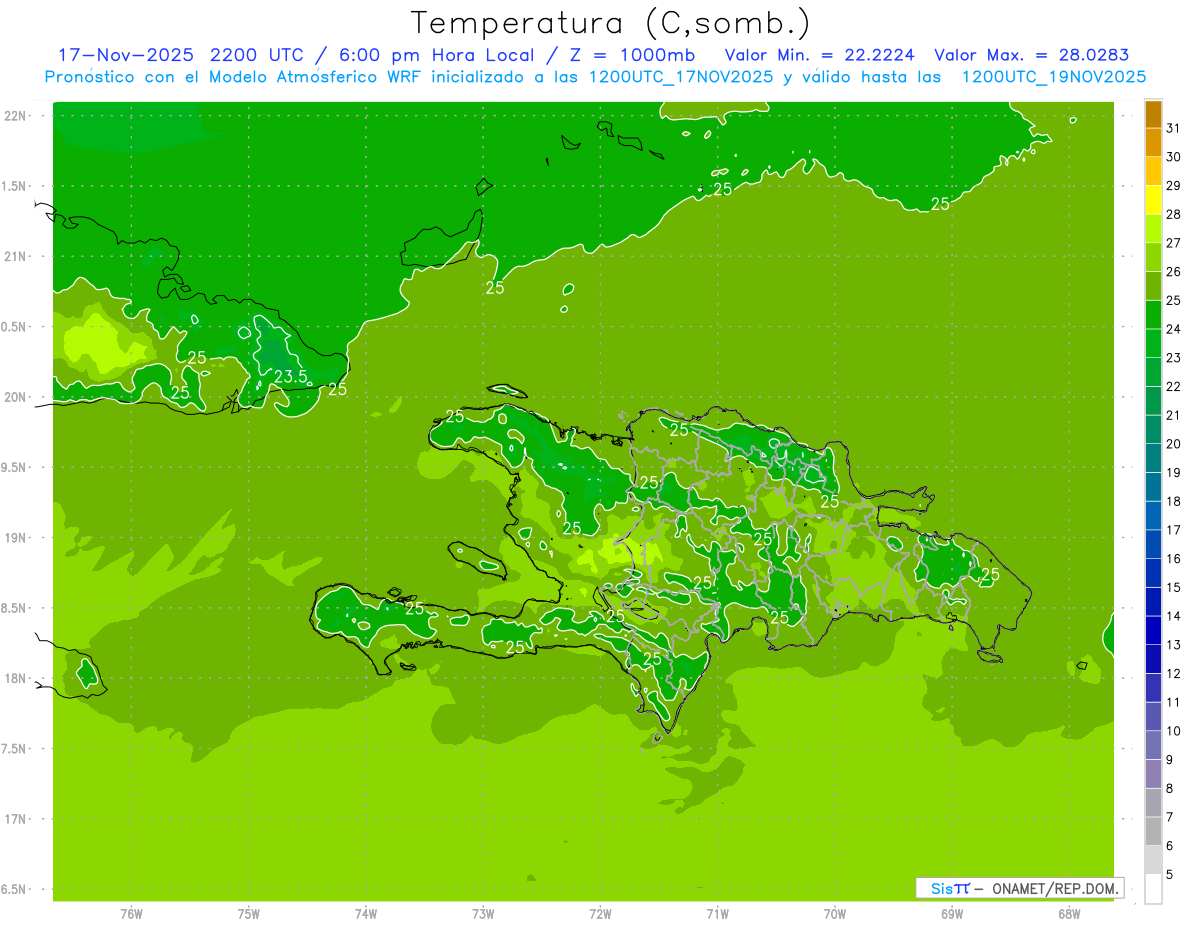Click the '20N' latitude axis label
Screen dimensions: 1200x927
tap(14, 397)
